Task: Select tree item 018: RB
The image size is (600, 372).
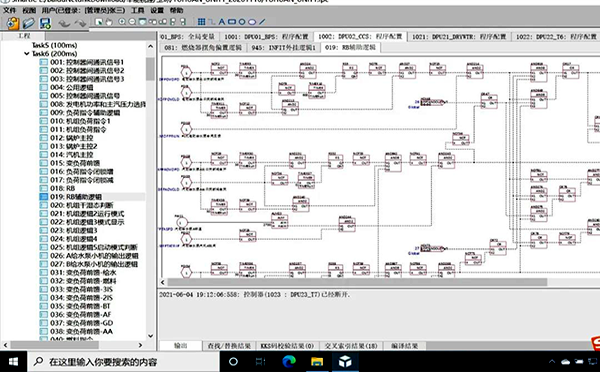Action: point(62,188)
